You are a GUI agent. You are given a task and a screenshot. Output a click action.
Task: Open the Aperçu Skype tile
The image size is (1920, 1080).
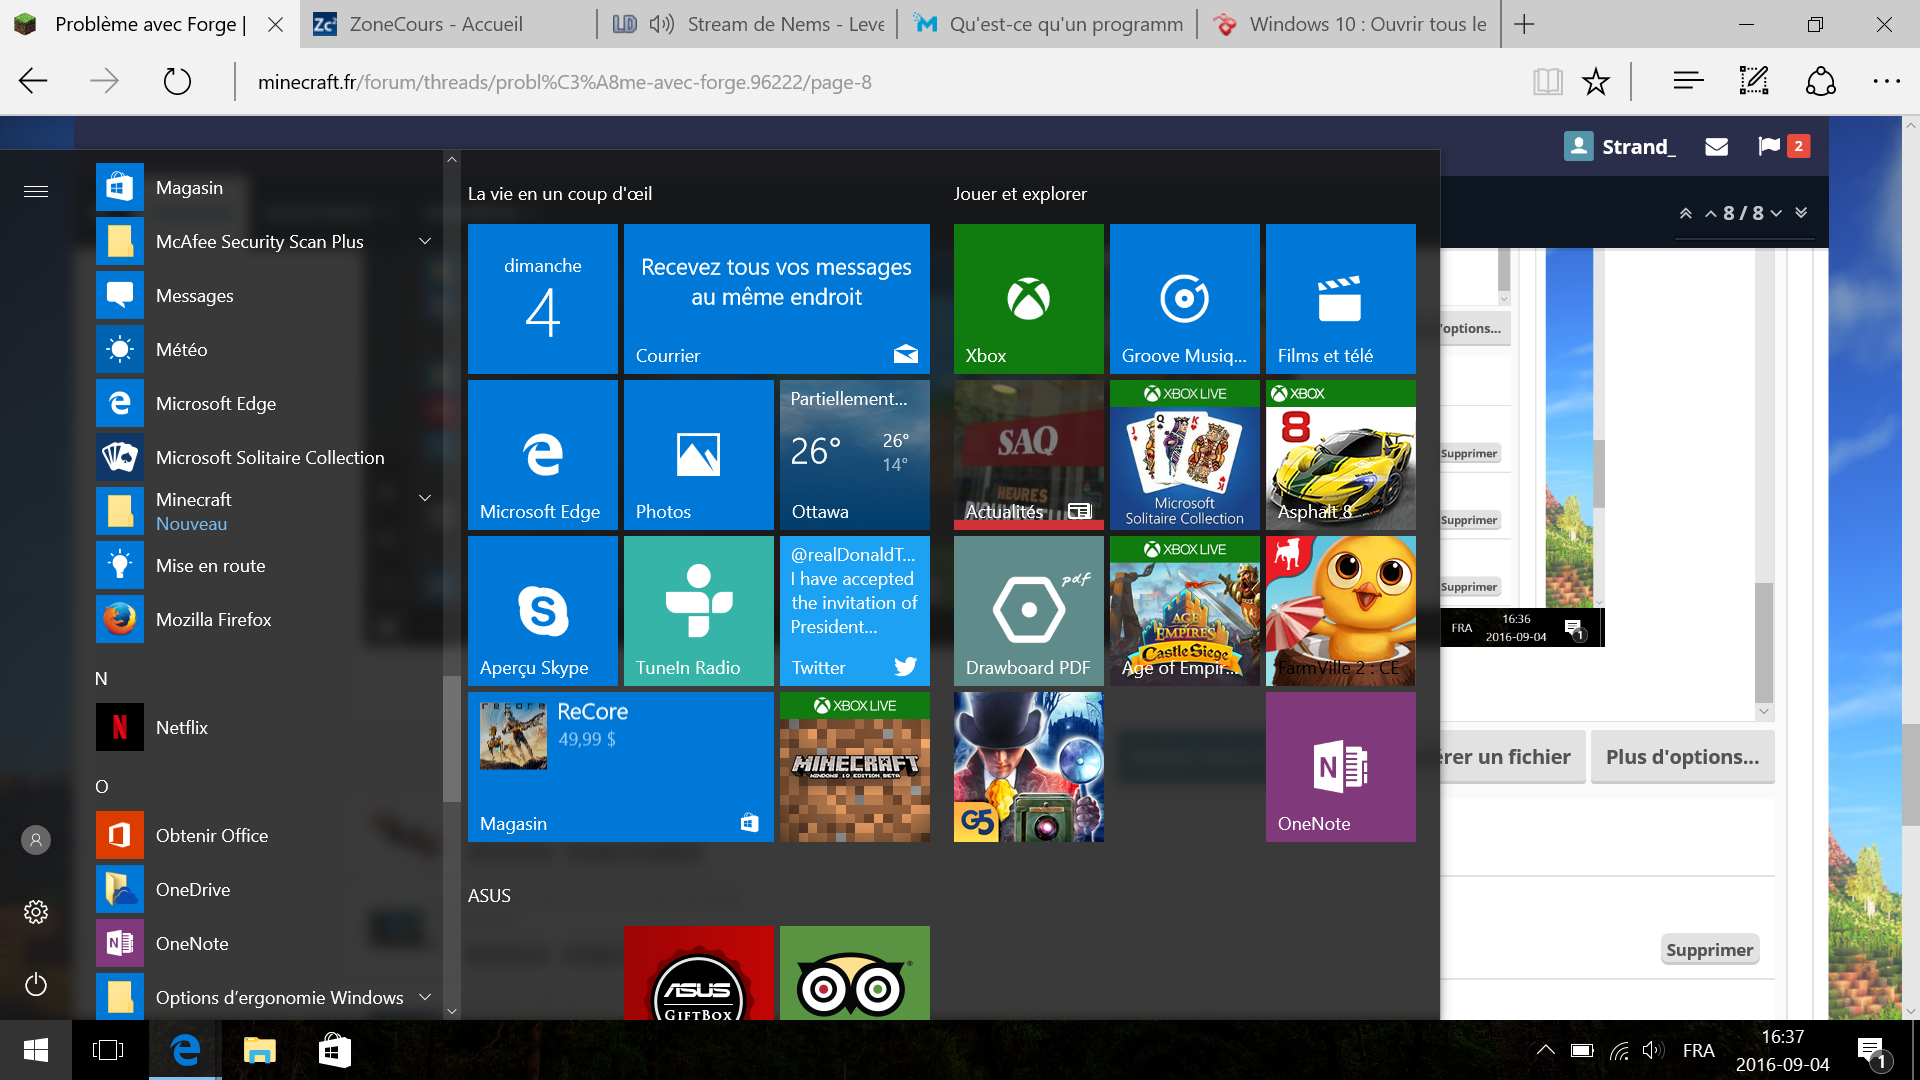coord(542,610)
